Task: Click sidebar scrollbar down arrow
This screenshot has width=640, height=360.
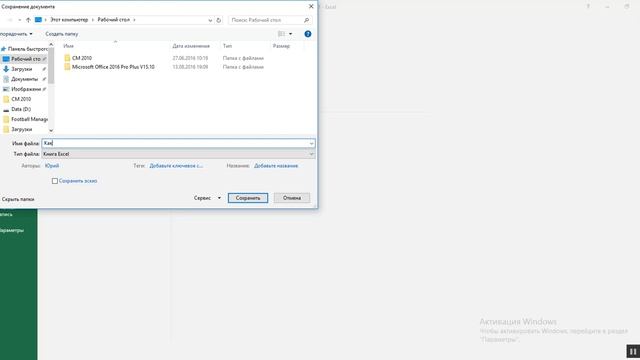Action: (x=51, y=130)
